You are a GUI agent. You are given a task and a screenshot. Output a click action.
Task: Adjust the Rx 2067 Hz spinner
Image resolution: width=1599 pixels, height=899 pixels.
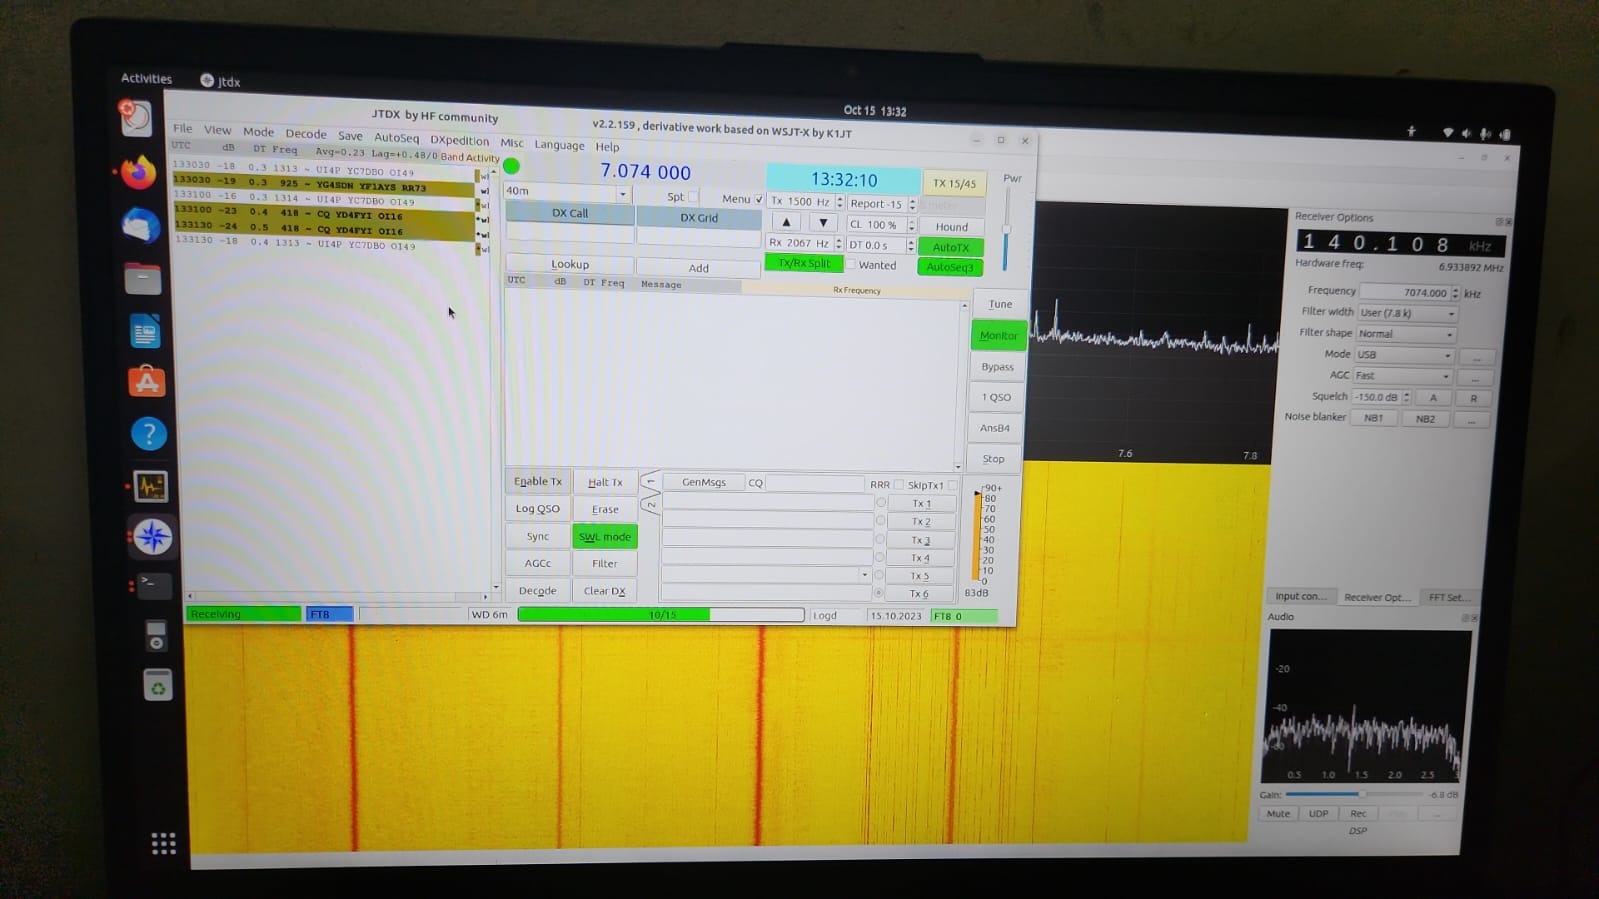pos(838,243)
